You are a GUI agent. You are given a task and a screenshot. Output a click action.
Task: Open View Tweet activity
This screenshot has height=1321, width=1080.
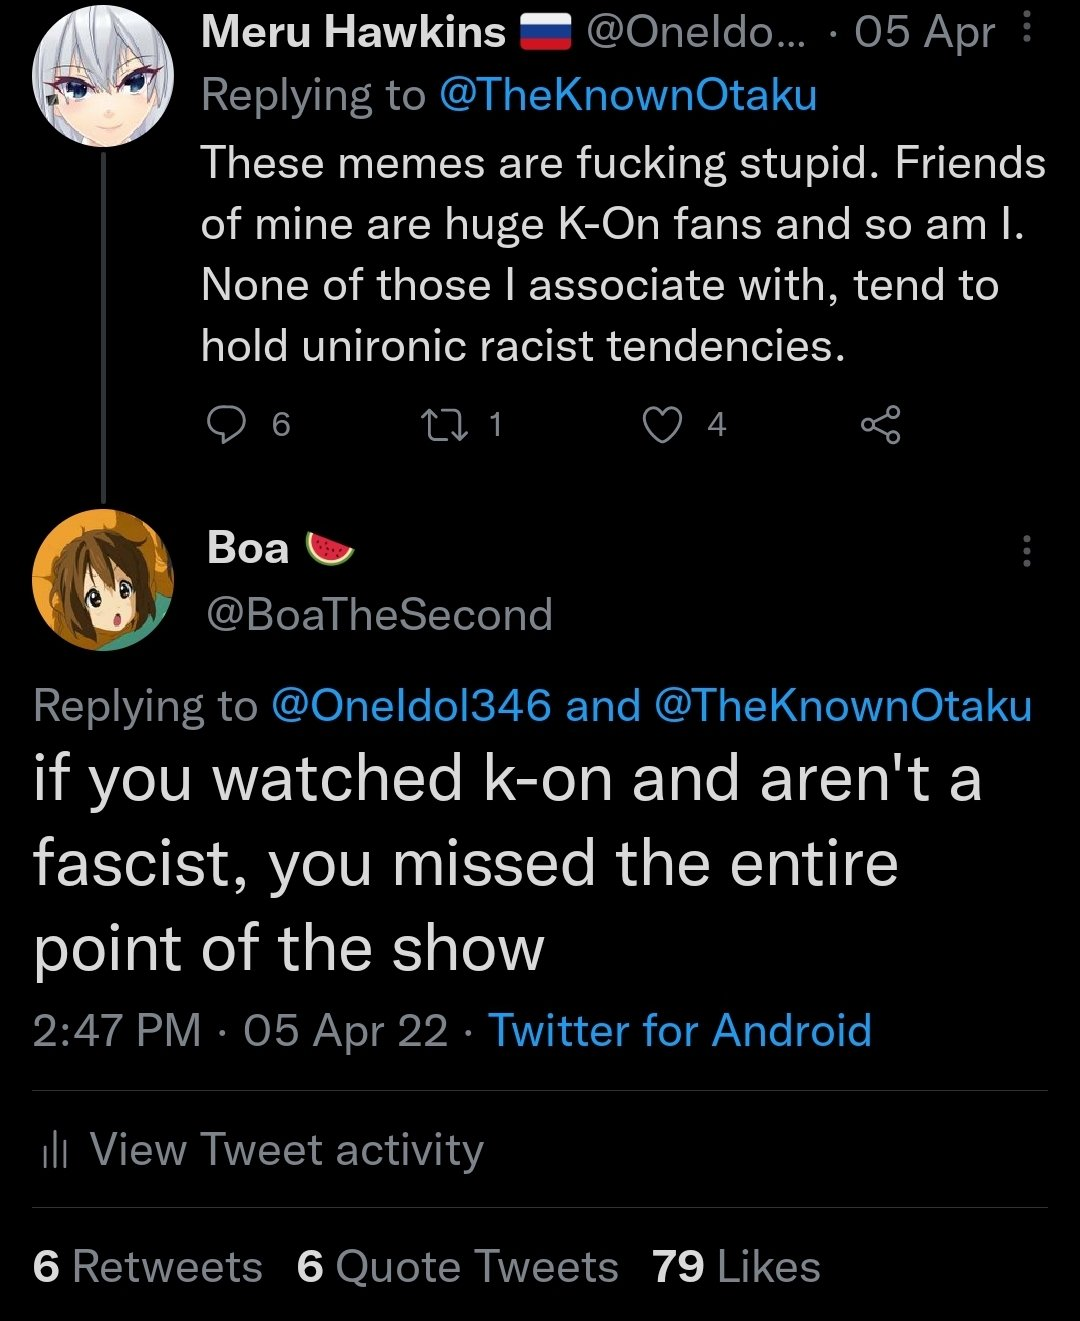(286, 1150)
